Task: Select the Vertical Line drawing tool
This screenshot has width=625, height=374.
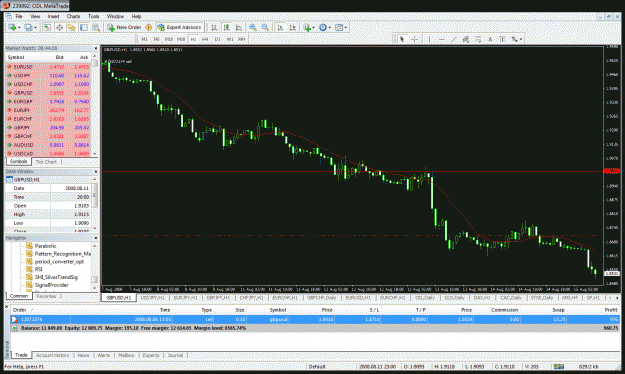Action: tap(429, 39)
